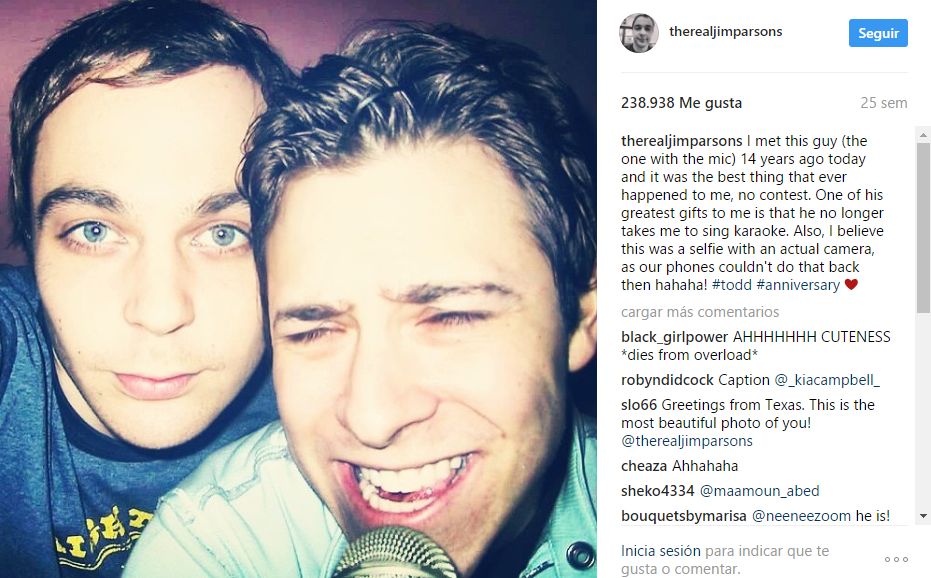The image size is (931, 578).
Task: Click the scrollbar down arrow in comments
Action: (x=923, y=516)
